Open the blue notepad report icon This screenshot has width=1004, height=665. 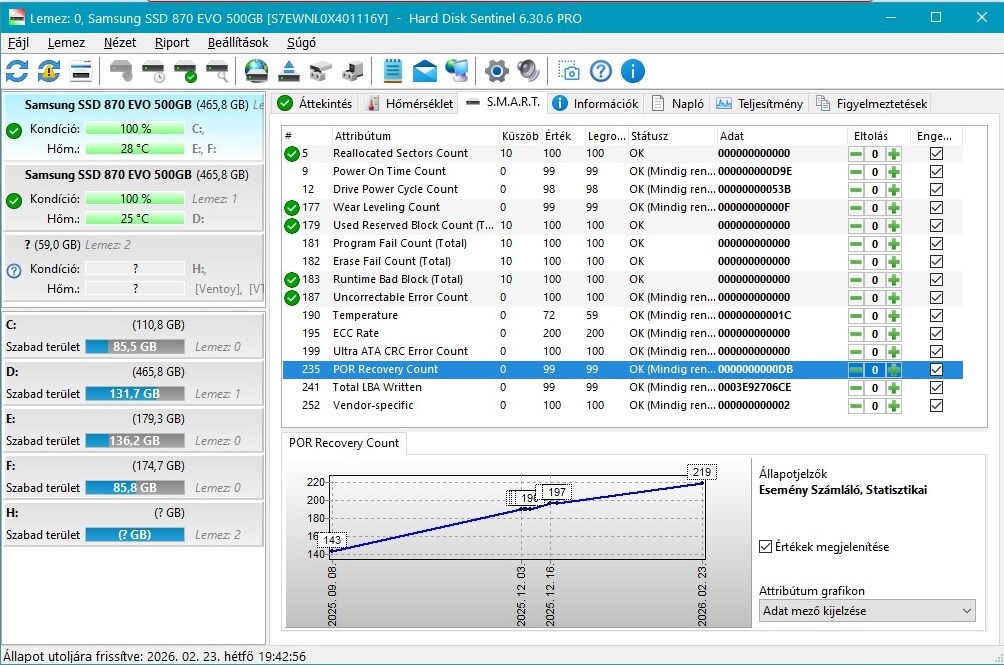coord(393,71)
